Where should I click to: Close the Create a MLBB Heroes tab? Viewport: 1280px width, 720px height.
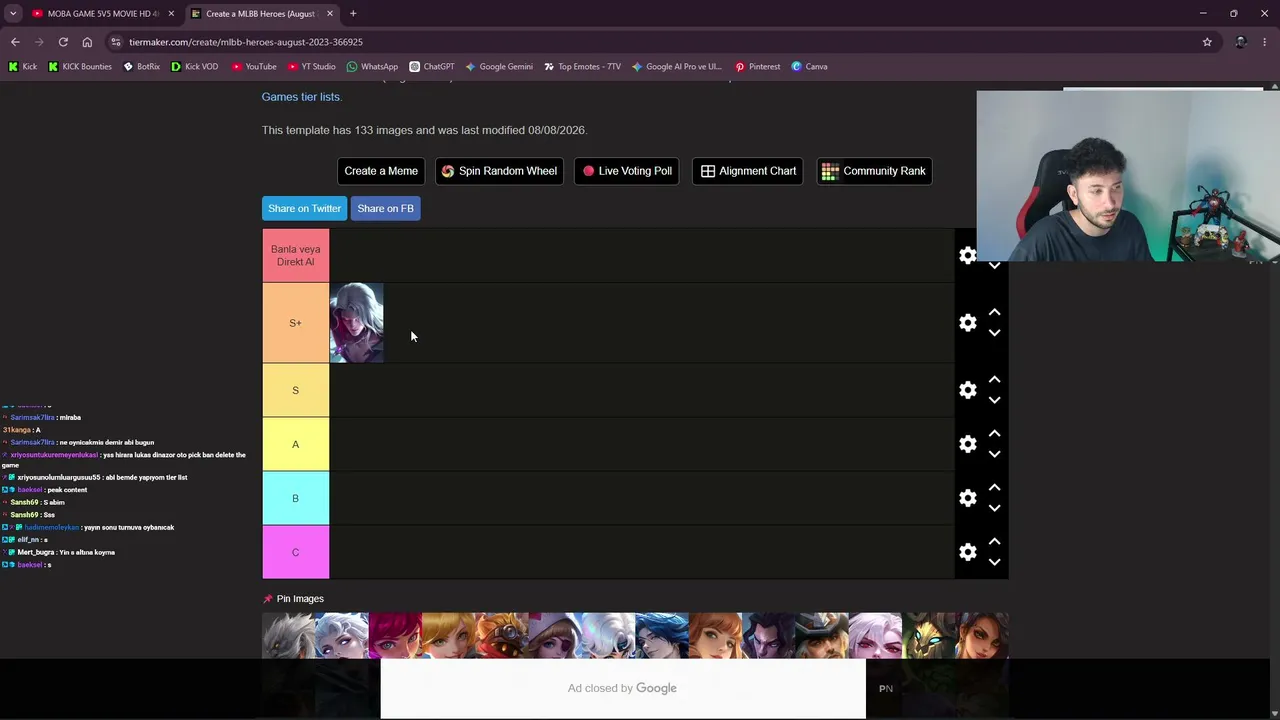[x=330, y=14]
